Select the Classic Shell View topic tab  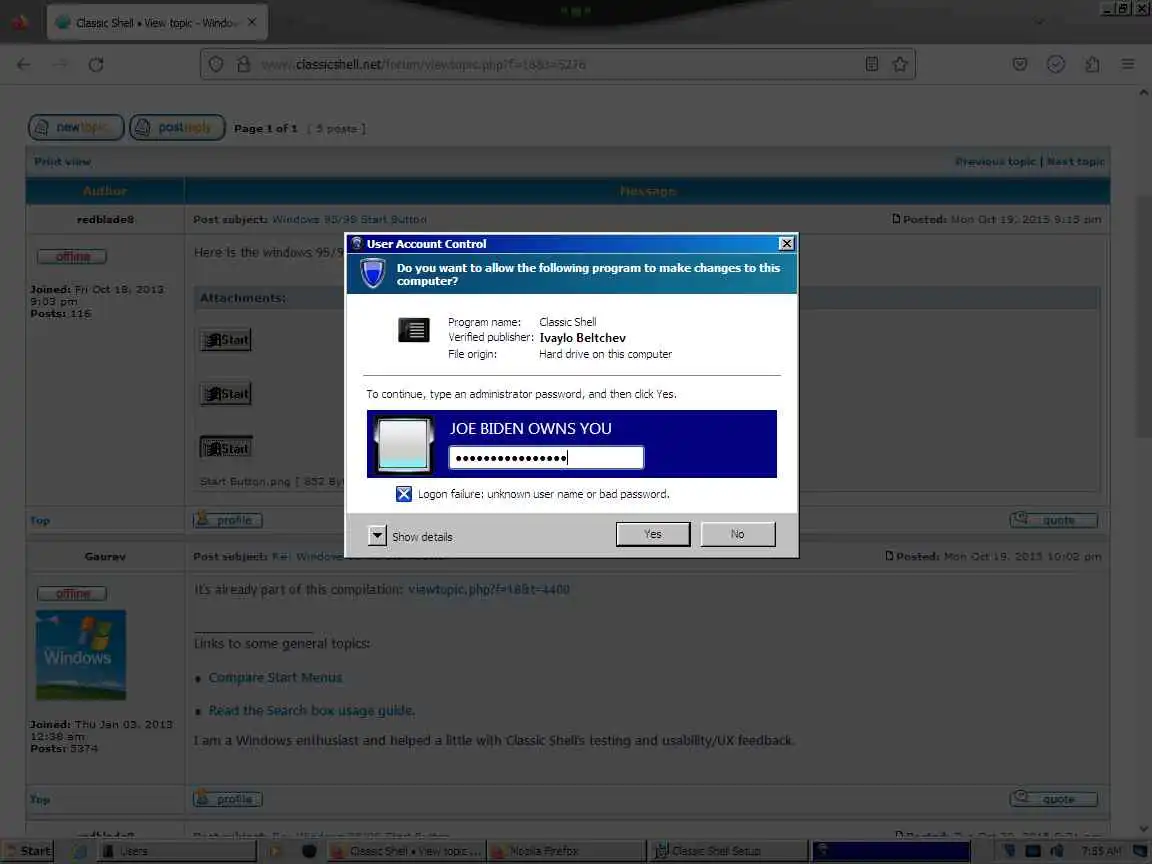click(x=156, y=22)
